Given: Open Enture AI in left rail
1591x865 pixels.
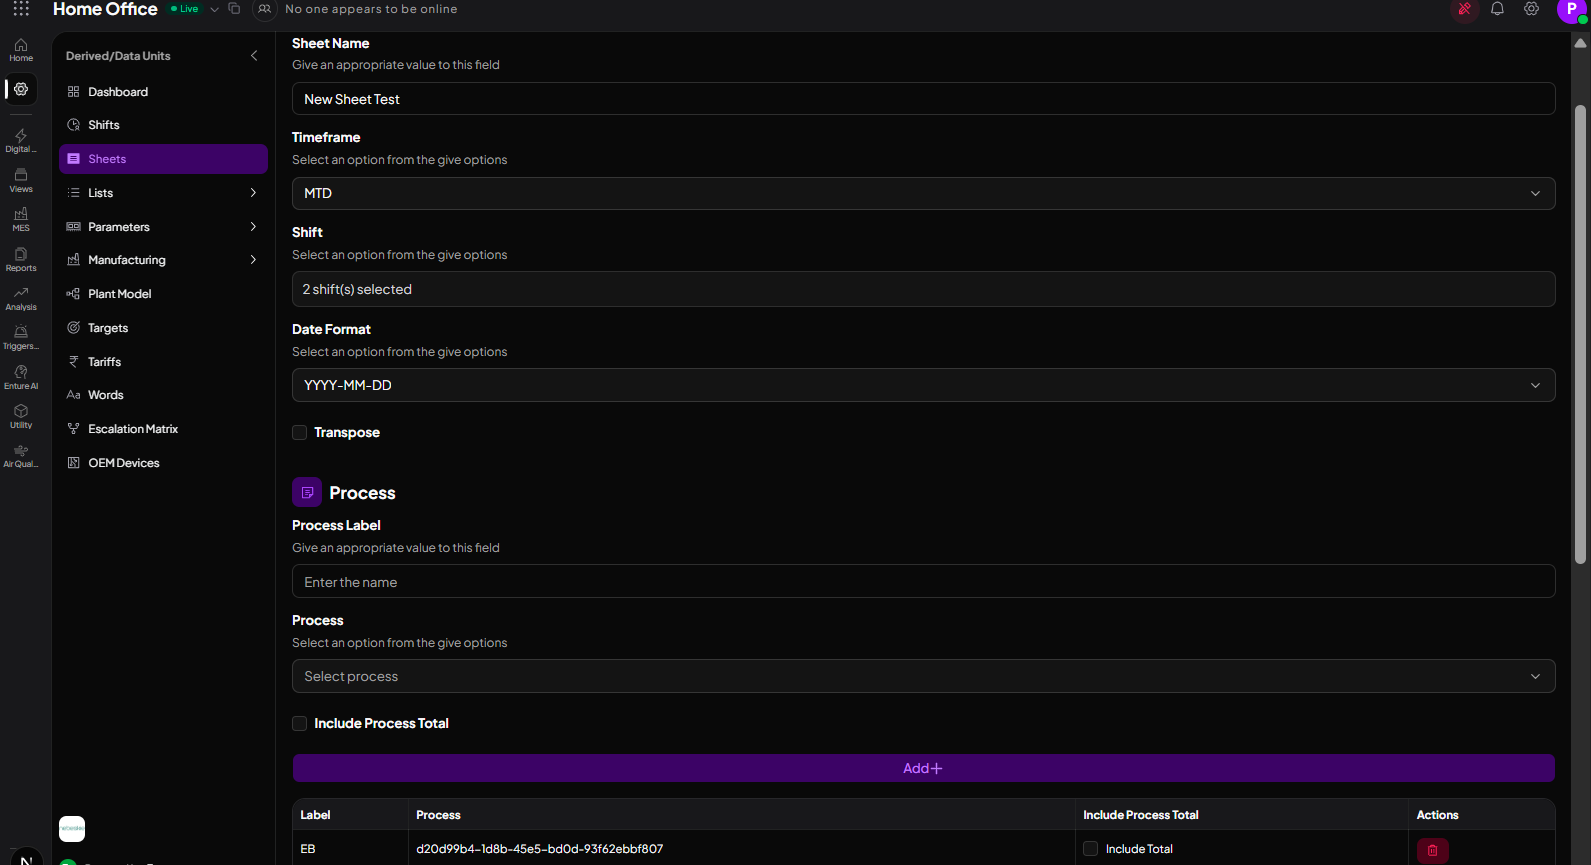Looking at the screenshot, I should (21, 378).
